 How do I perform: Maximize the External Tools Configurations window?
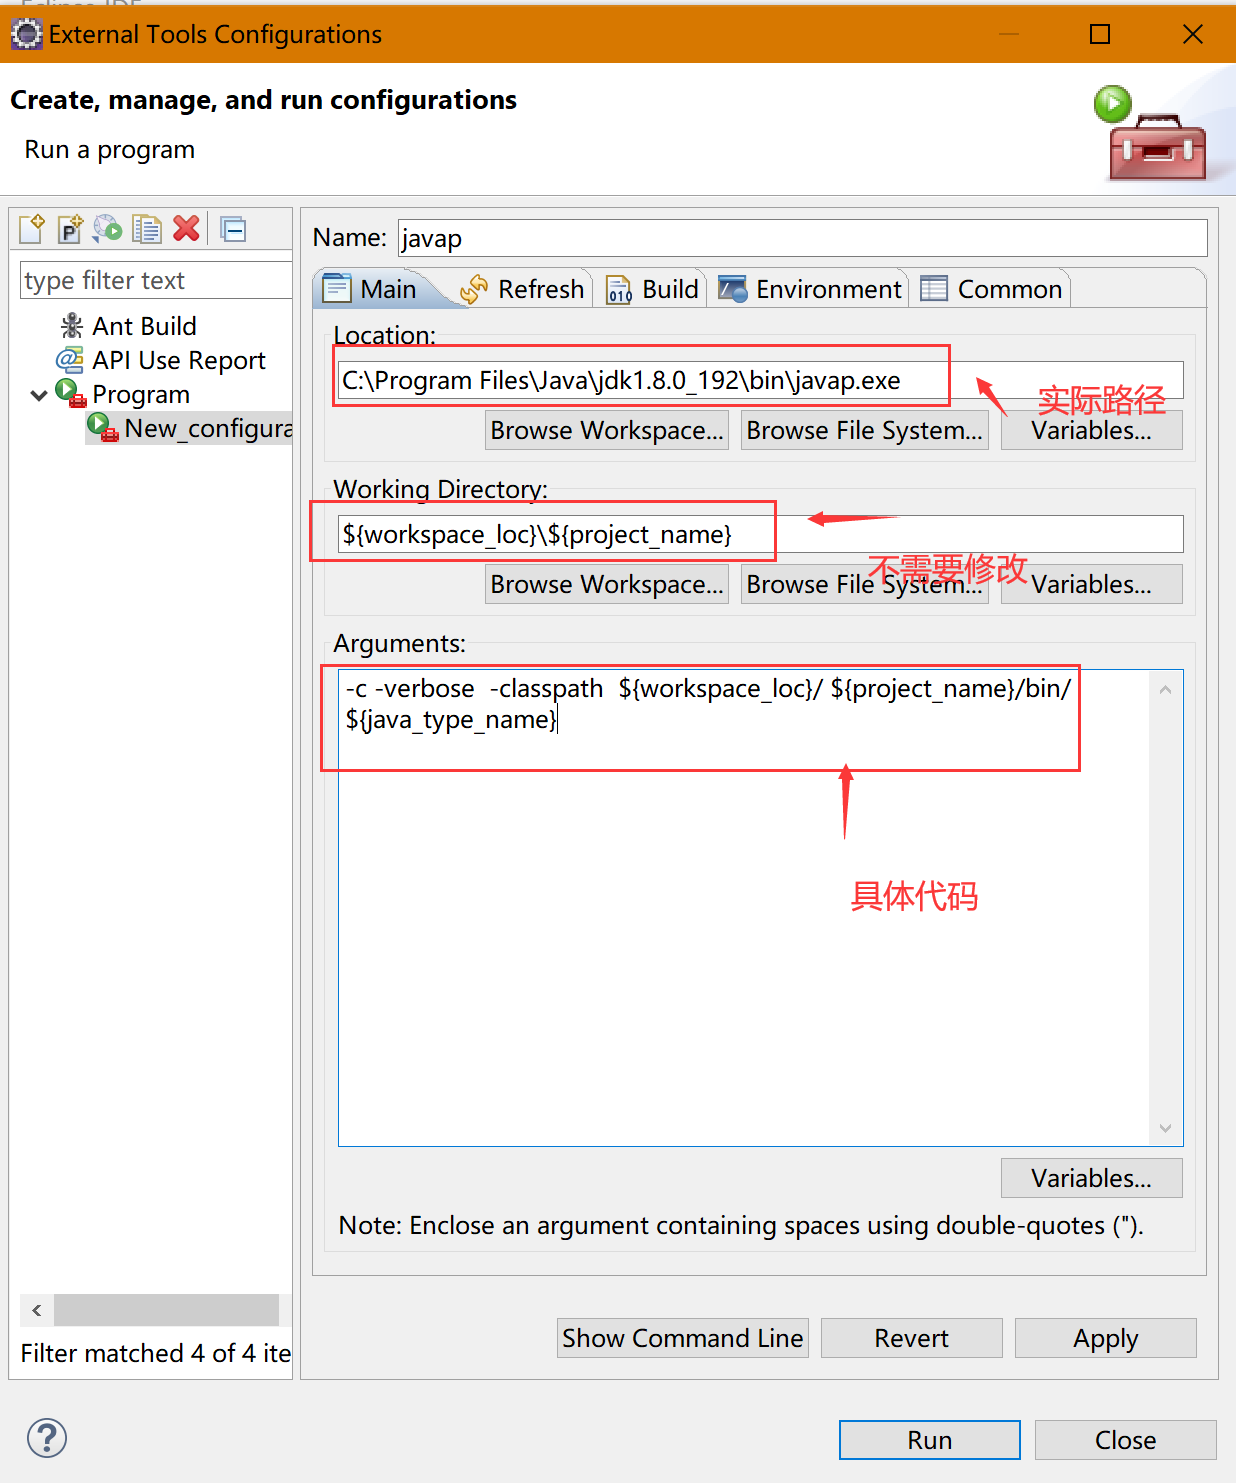click(x=1100, y=34)
